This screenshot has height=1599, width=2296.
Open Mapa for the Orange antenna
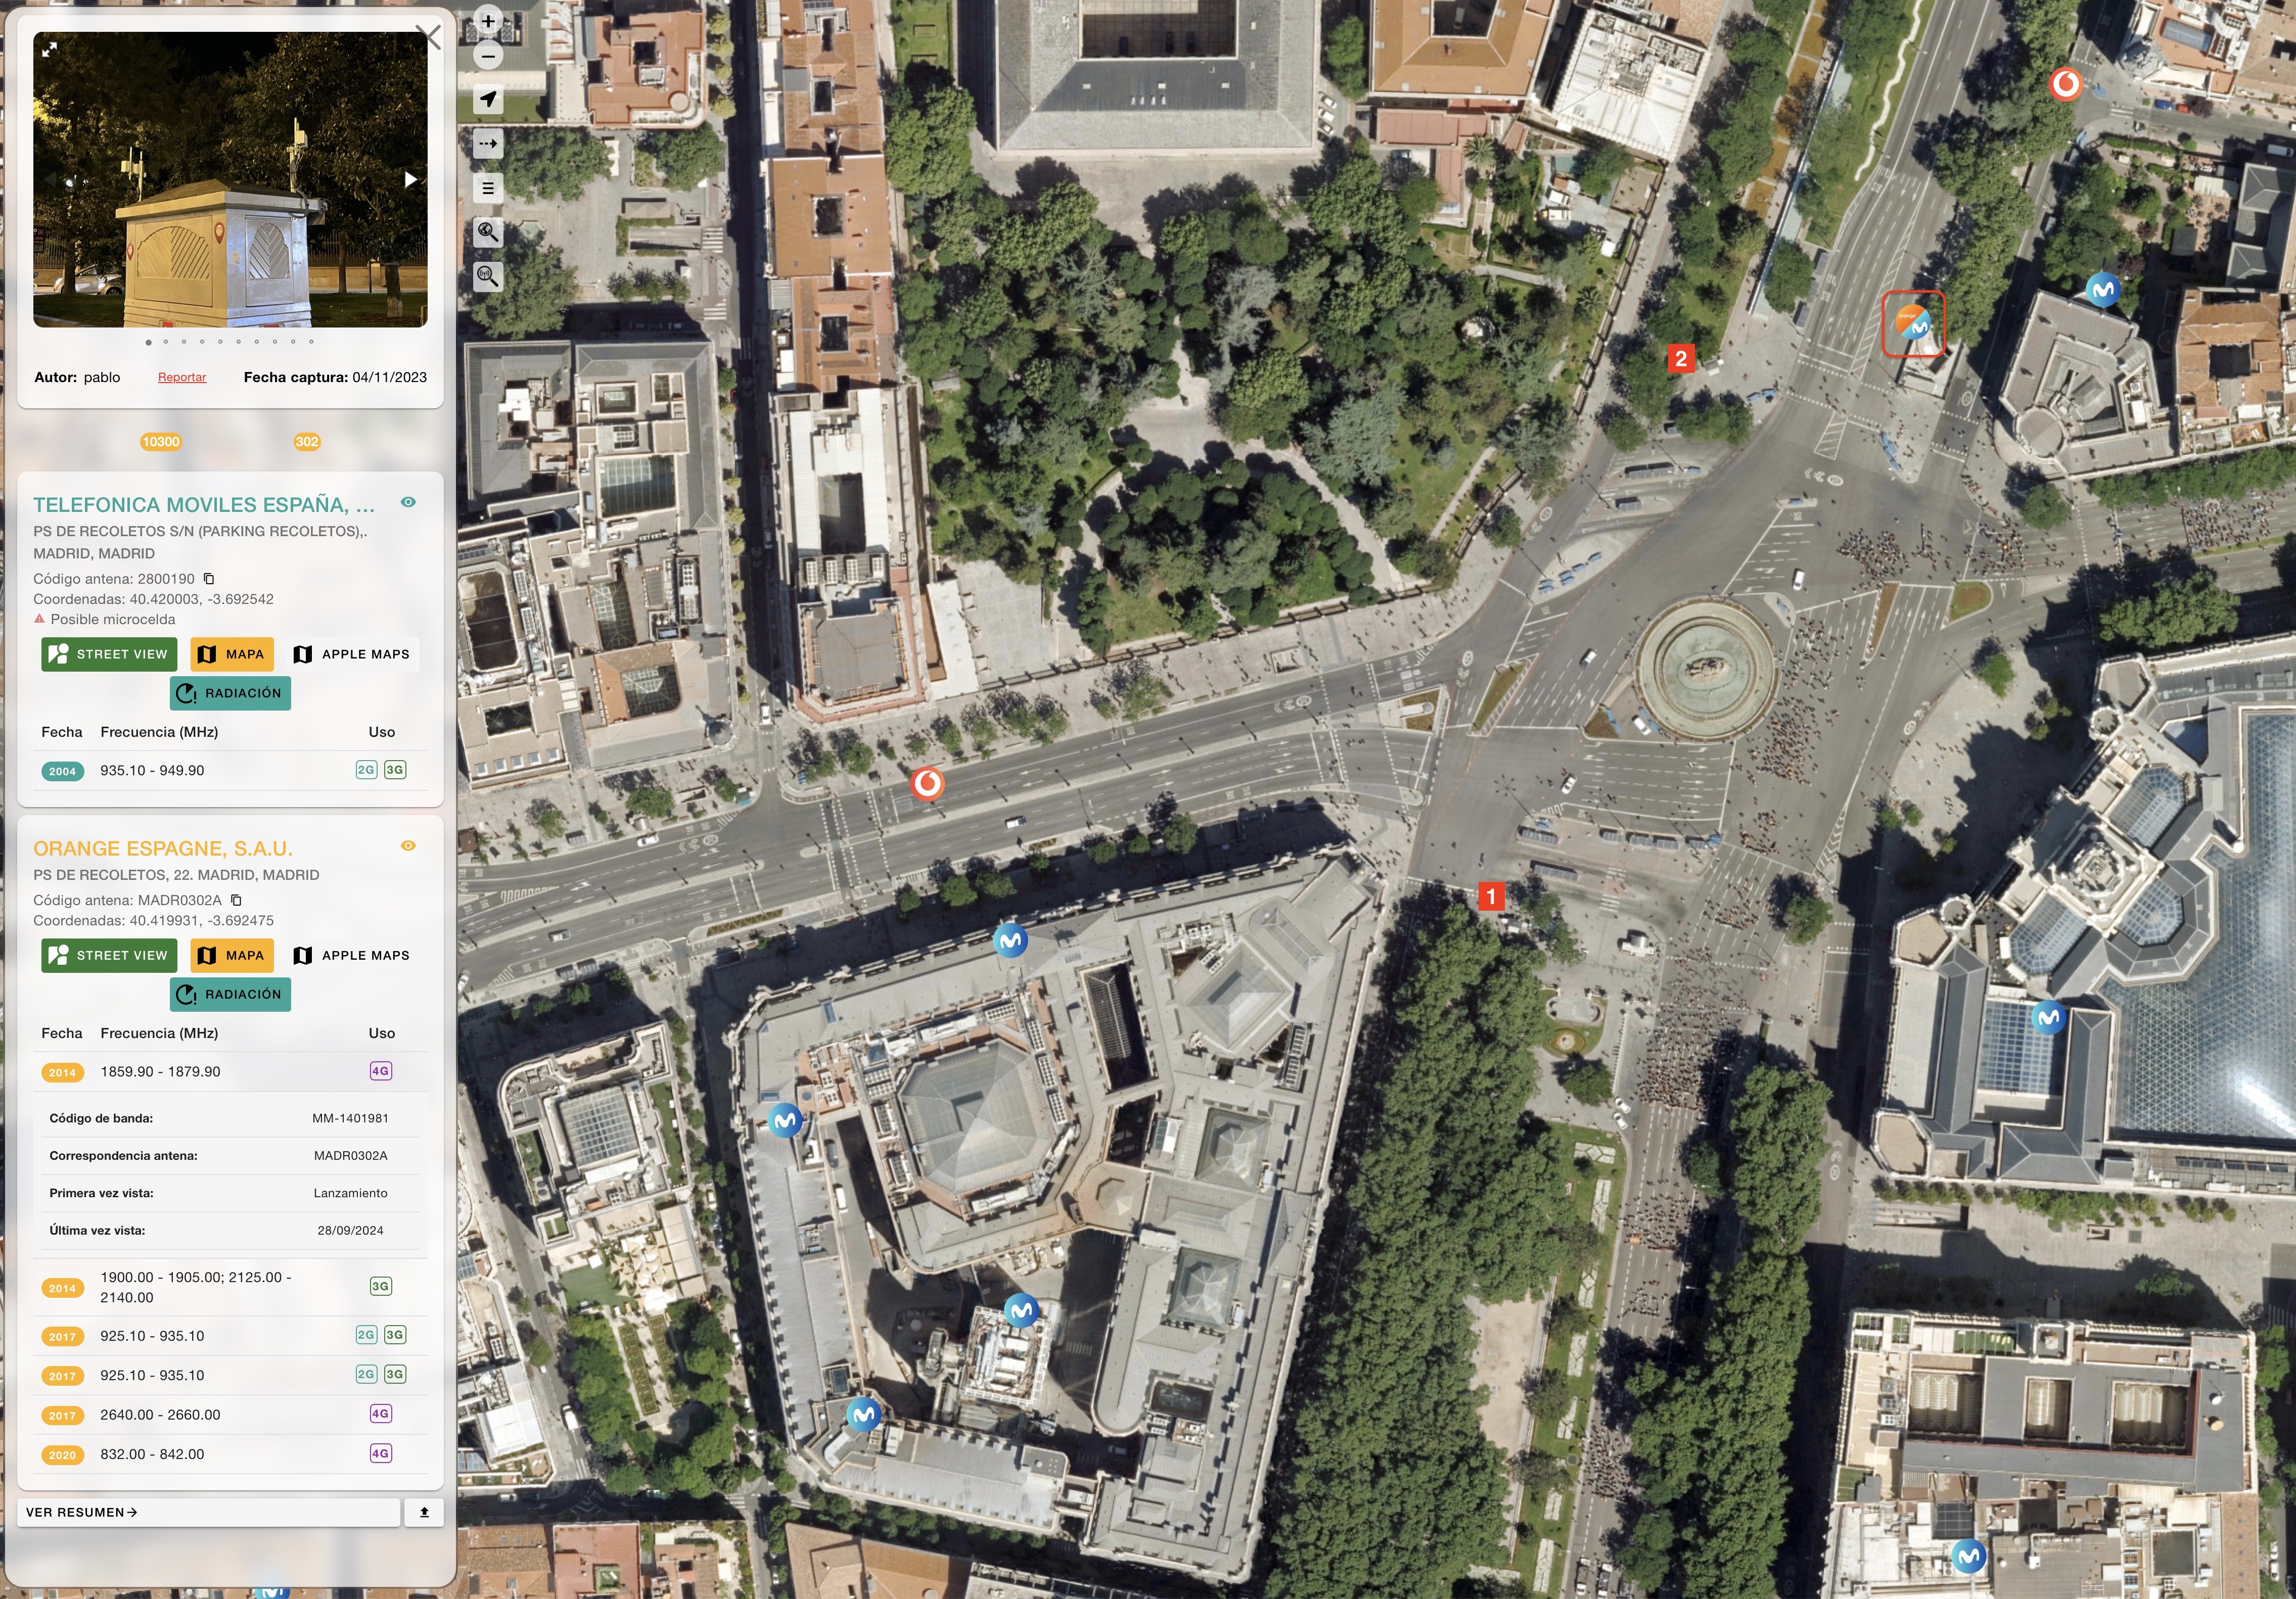(232, 955)
